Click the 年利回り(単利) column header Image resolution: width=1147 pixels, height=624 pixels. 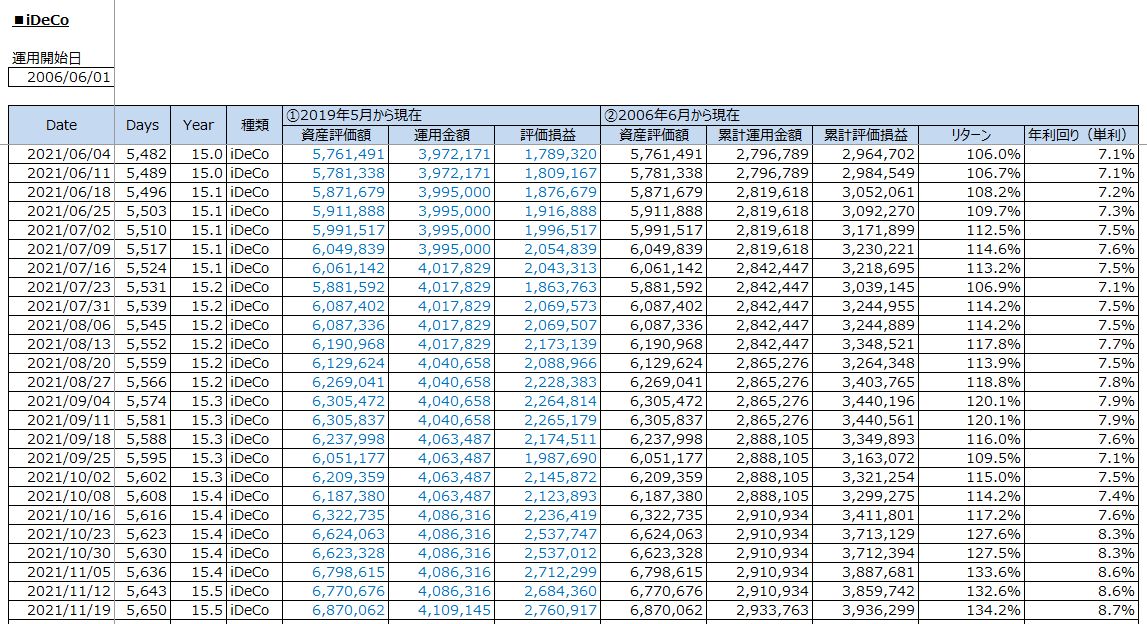[1082, 135]
